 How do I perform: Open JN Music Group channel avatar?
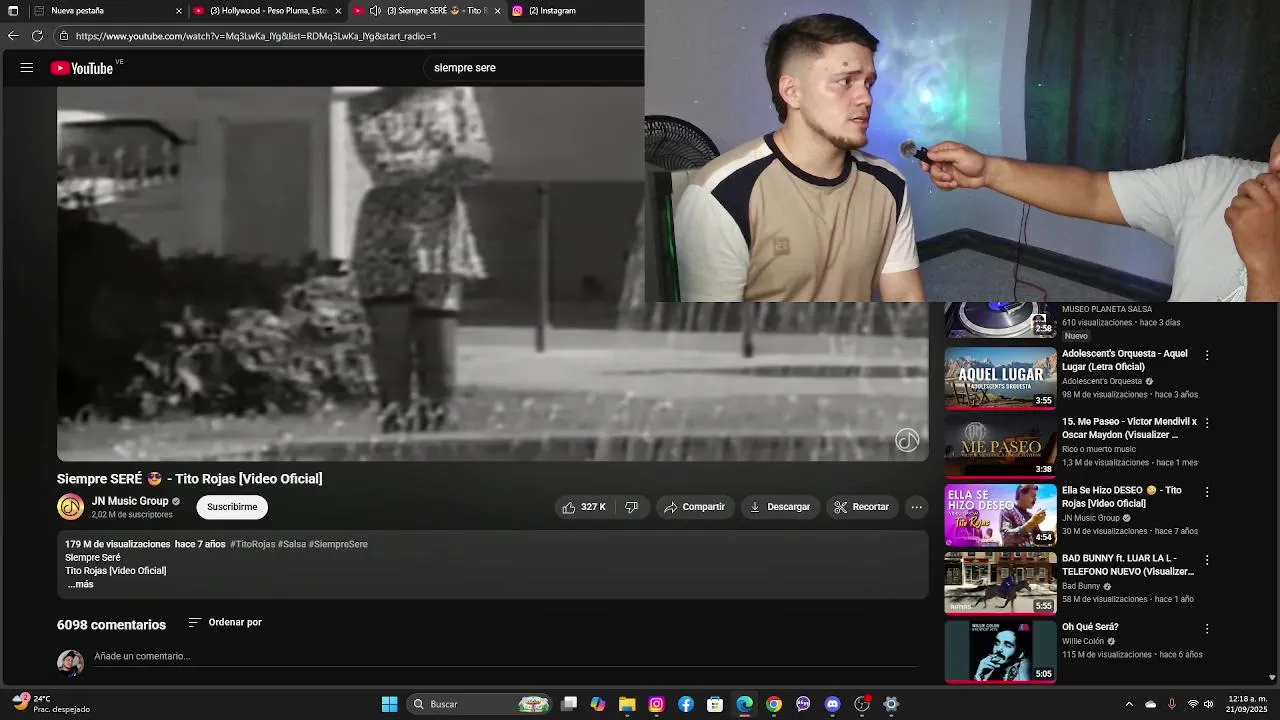click(70, 507)
